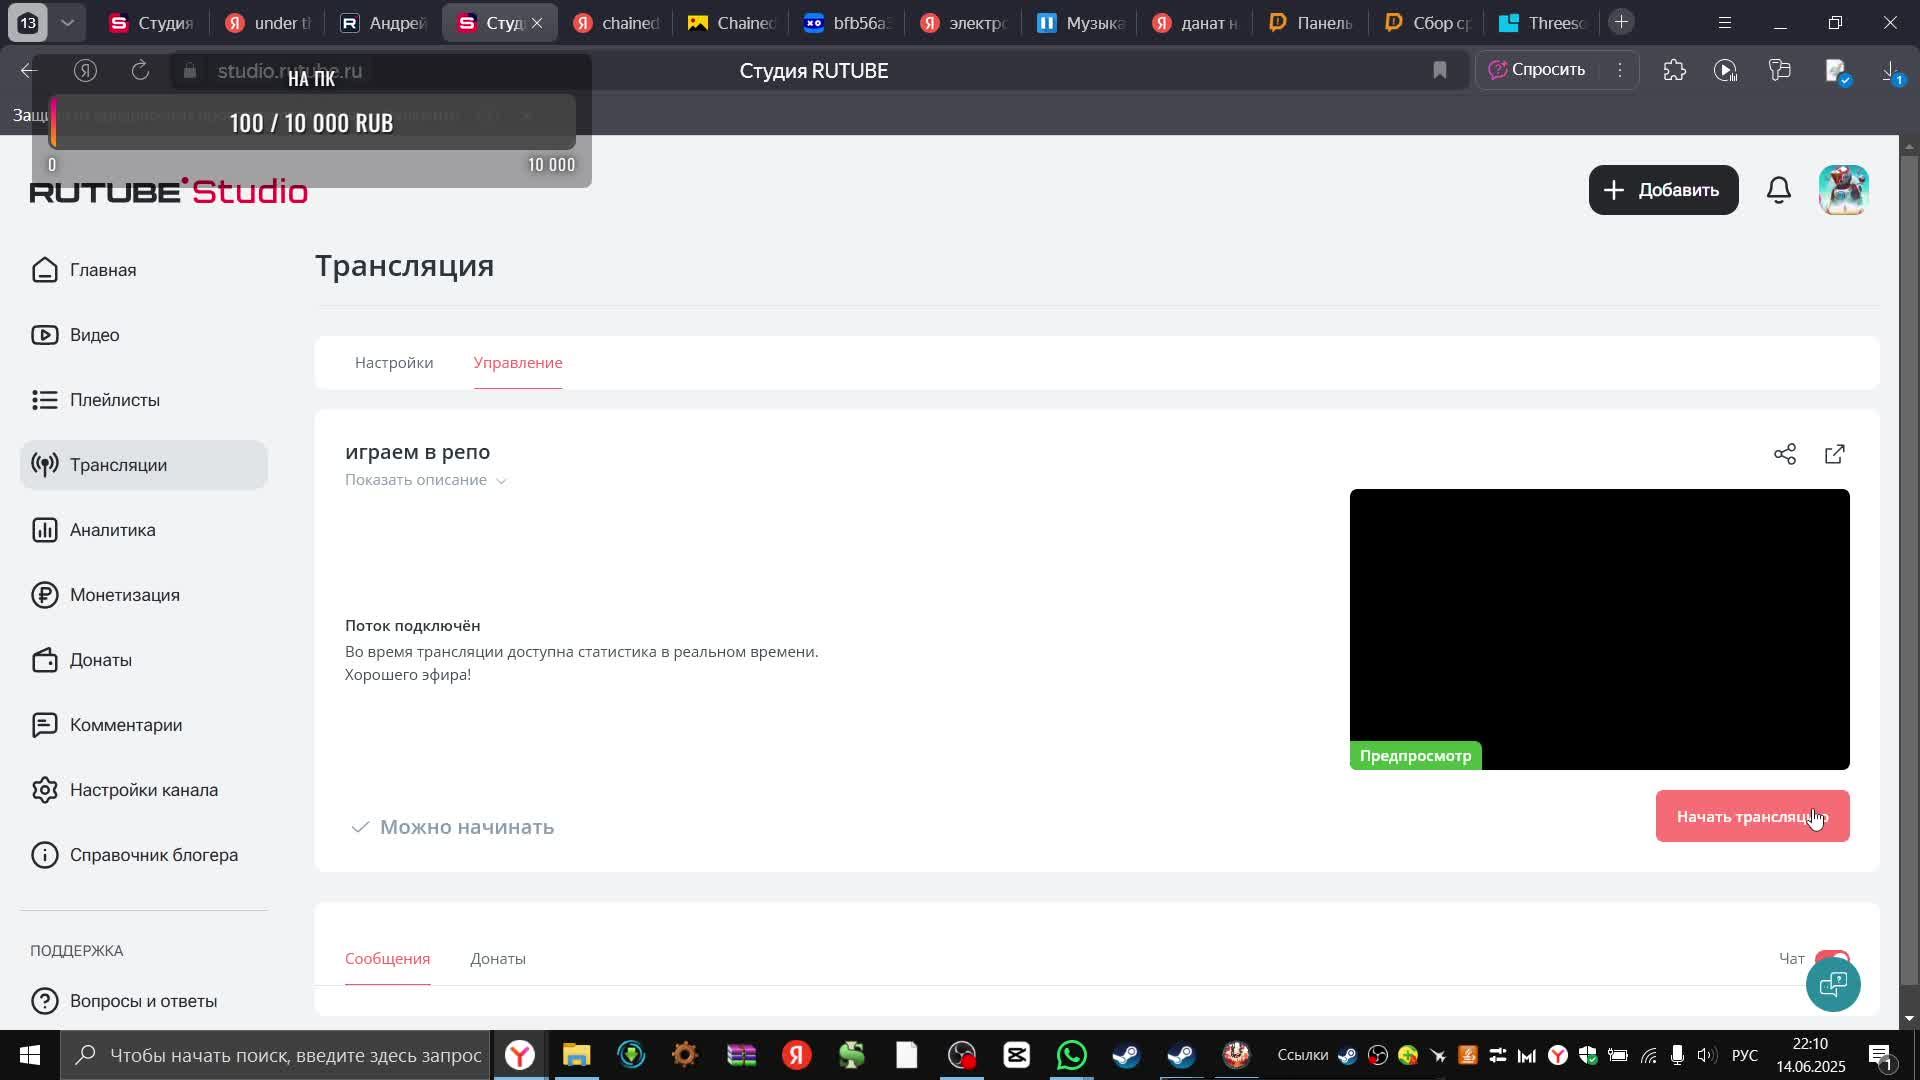Image resolution: width=1920 pixels, height=1080 pixels.
Task: Open Справочник блогера
Action: pos(153,855)
